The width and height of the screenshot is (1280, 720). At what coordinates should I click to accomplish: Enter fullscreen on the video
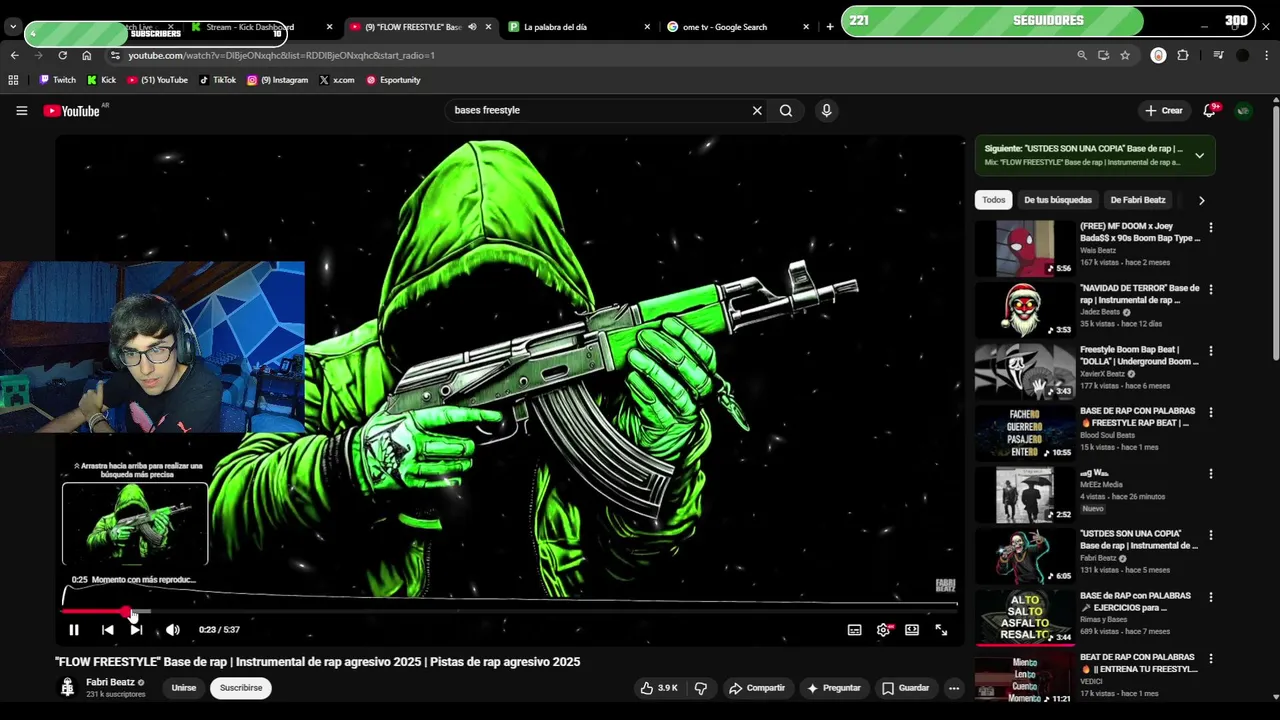941,630
